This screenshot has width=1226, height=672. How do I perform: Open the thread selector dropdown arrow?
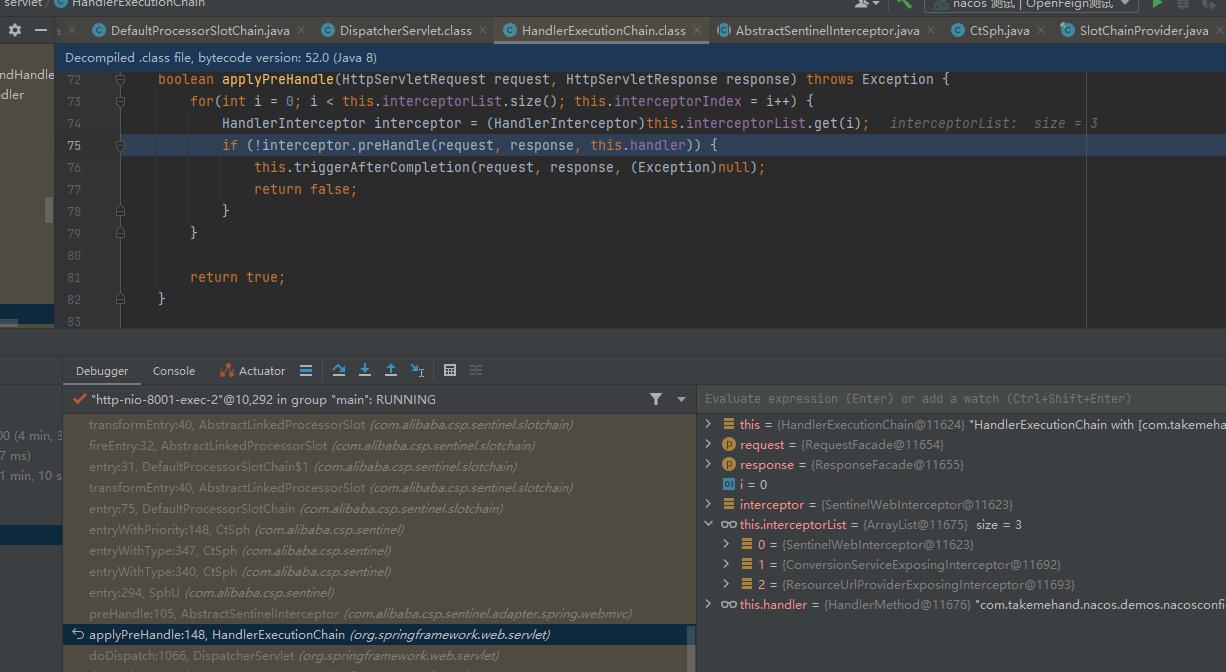tap(681, 399)
